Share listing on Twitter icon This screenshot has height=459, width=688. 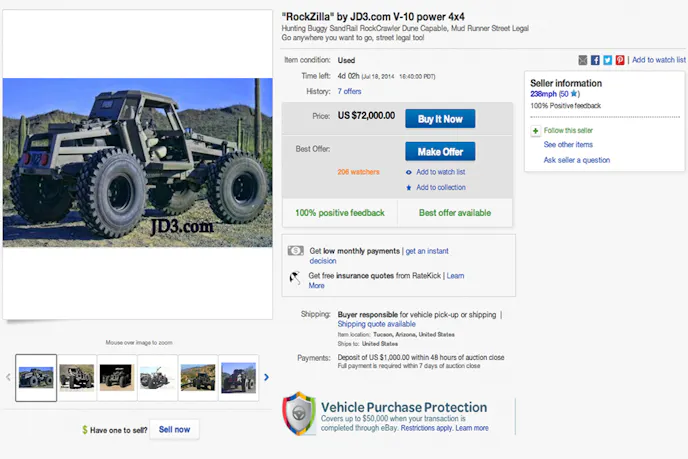point(607,60)
